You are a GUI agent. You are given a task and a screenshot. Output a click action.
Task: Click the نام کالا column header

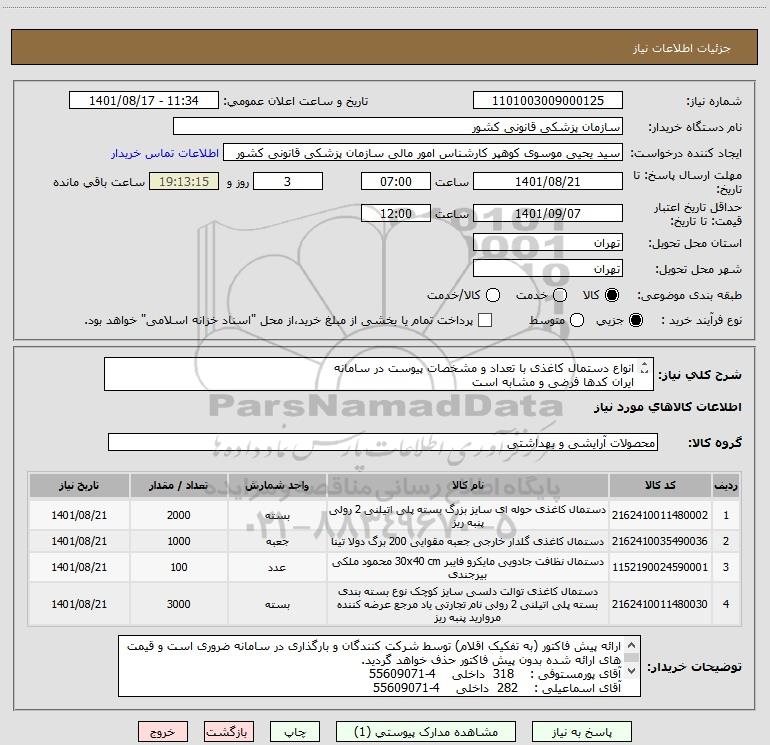(x=468, y=486)
